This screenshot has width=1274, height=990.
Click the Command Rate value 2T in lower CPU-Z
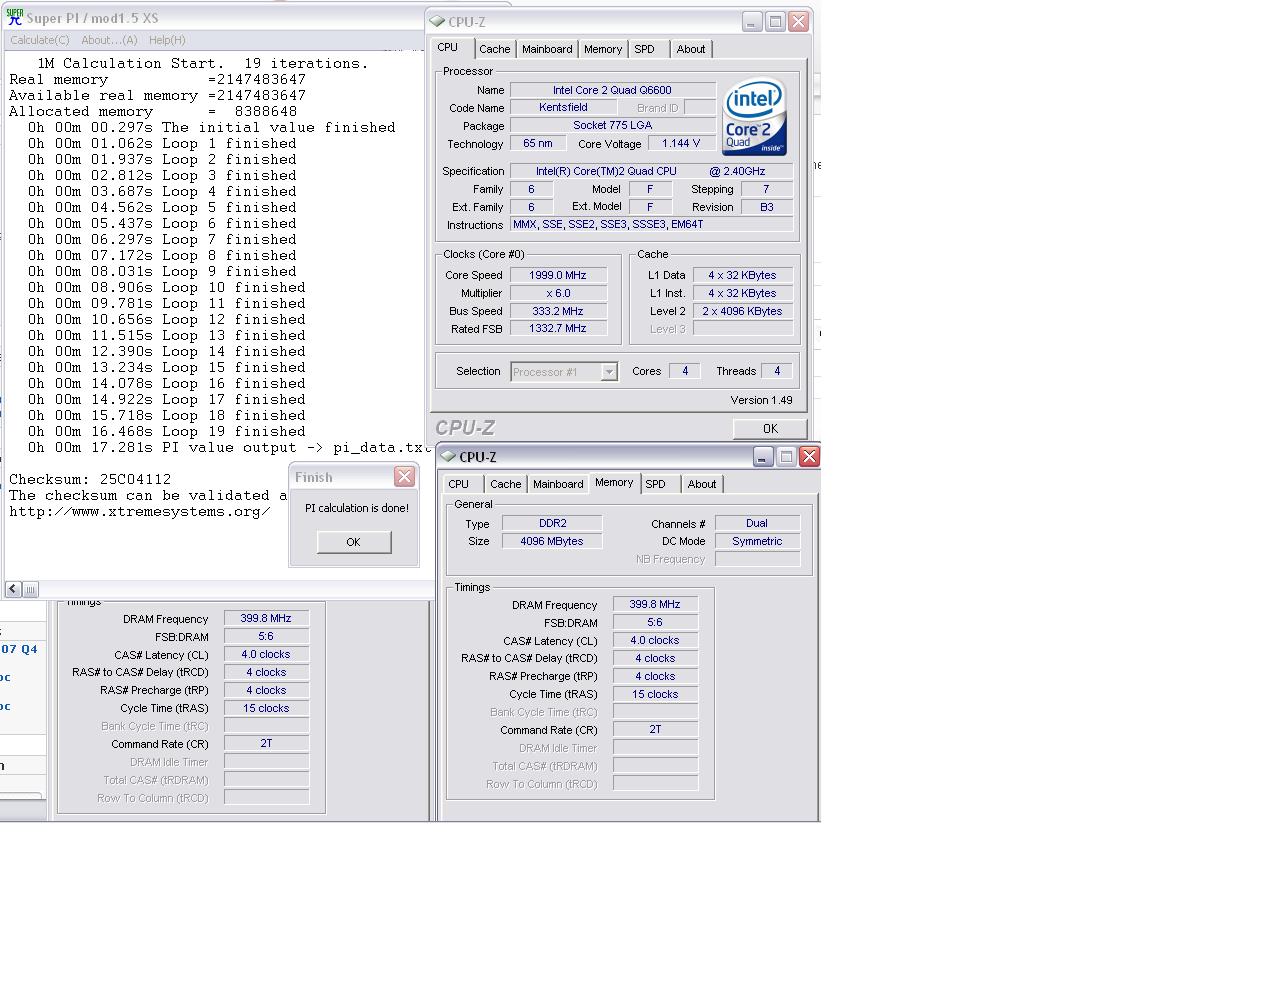pos(655,729)
